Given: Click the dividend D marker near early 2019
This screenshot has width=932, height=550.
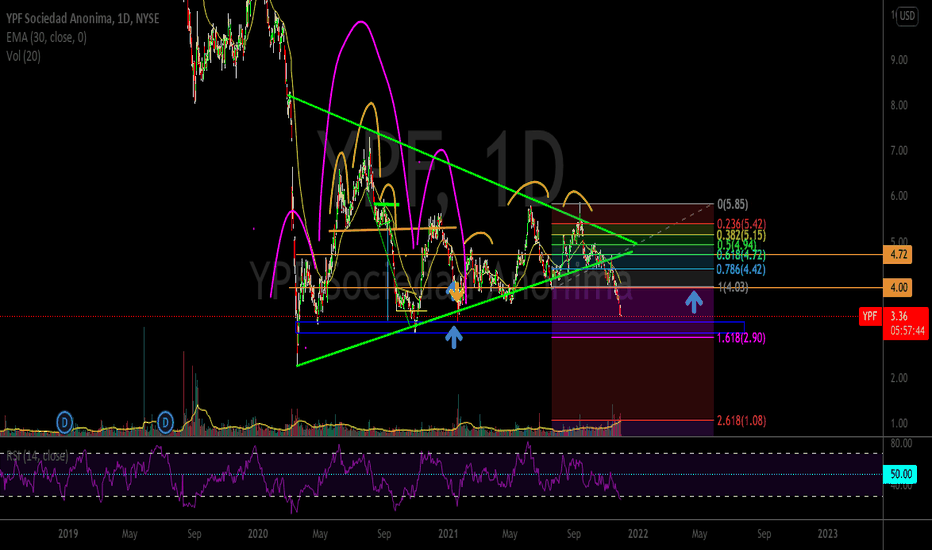Looking at the screenshot, I should pos(64,422).
